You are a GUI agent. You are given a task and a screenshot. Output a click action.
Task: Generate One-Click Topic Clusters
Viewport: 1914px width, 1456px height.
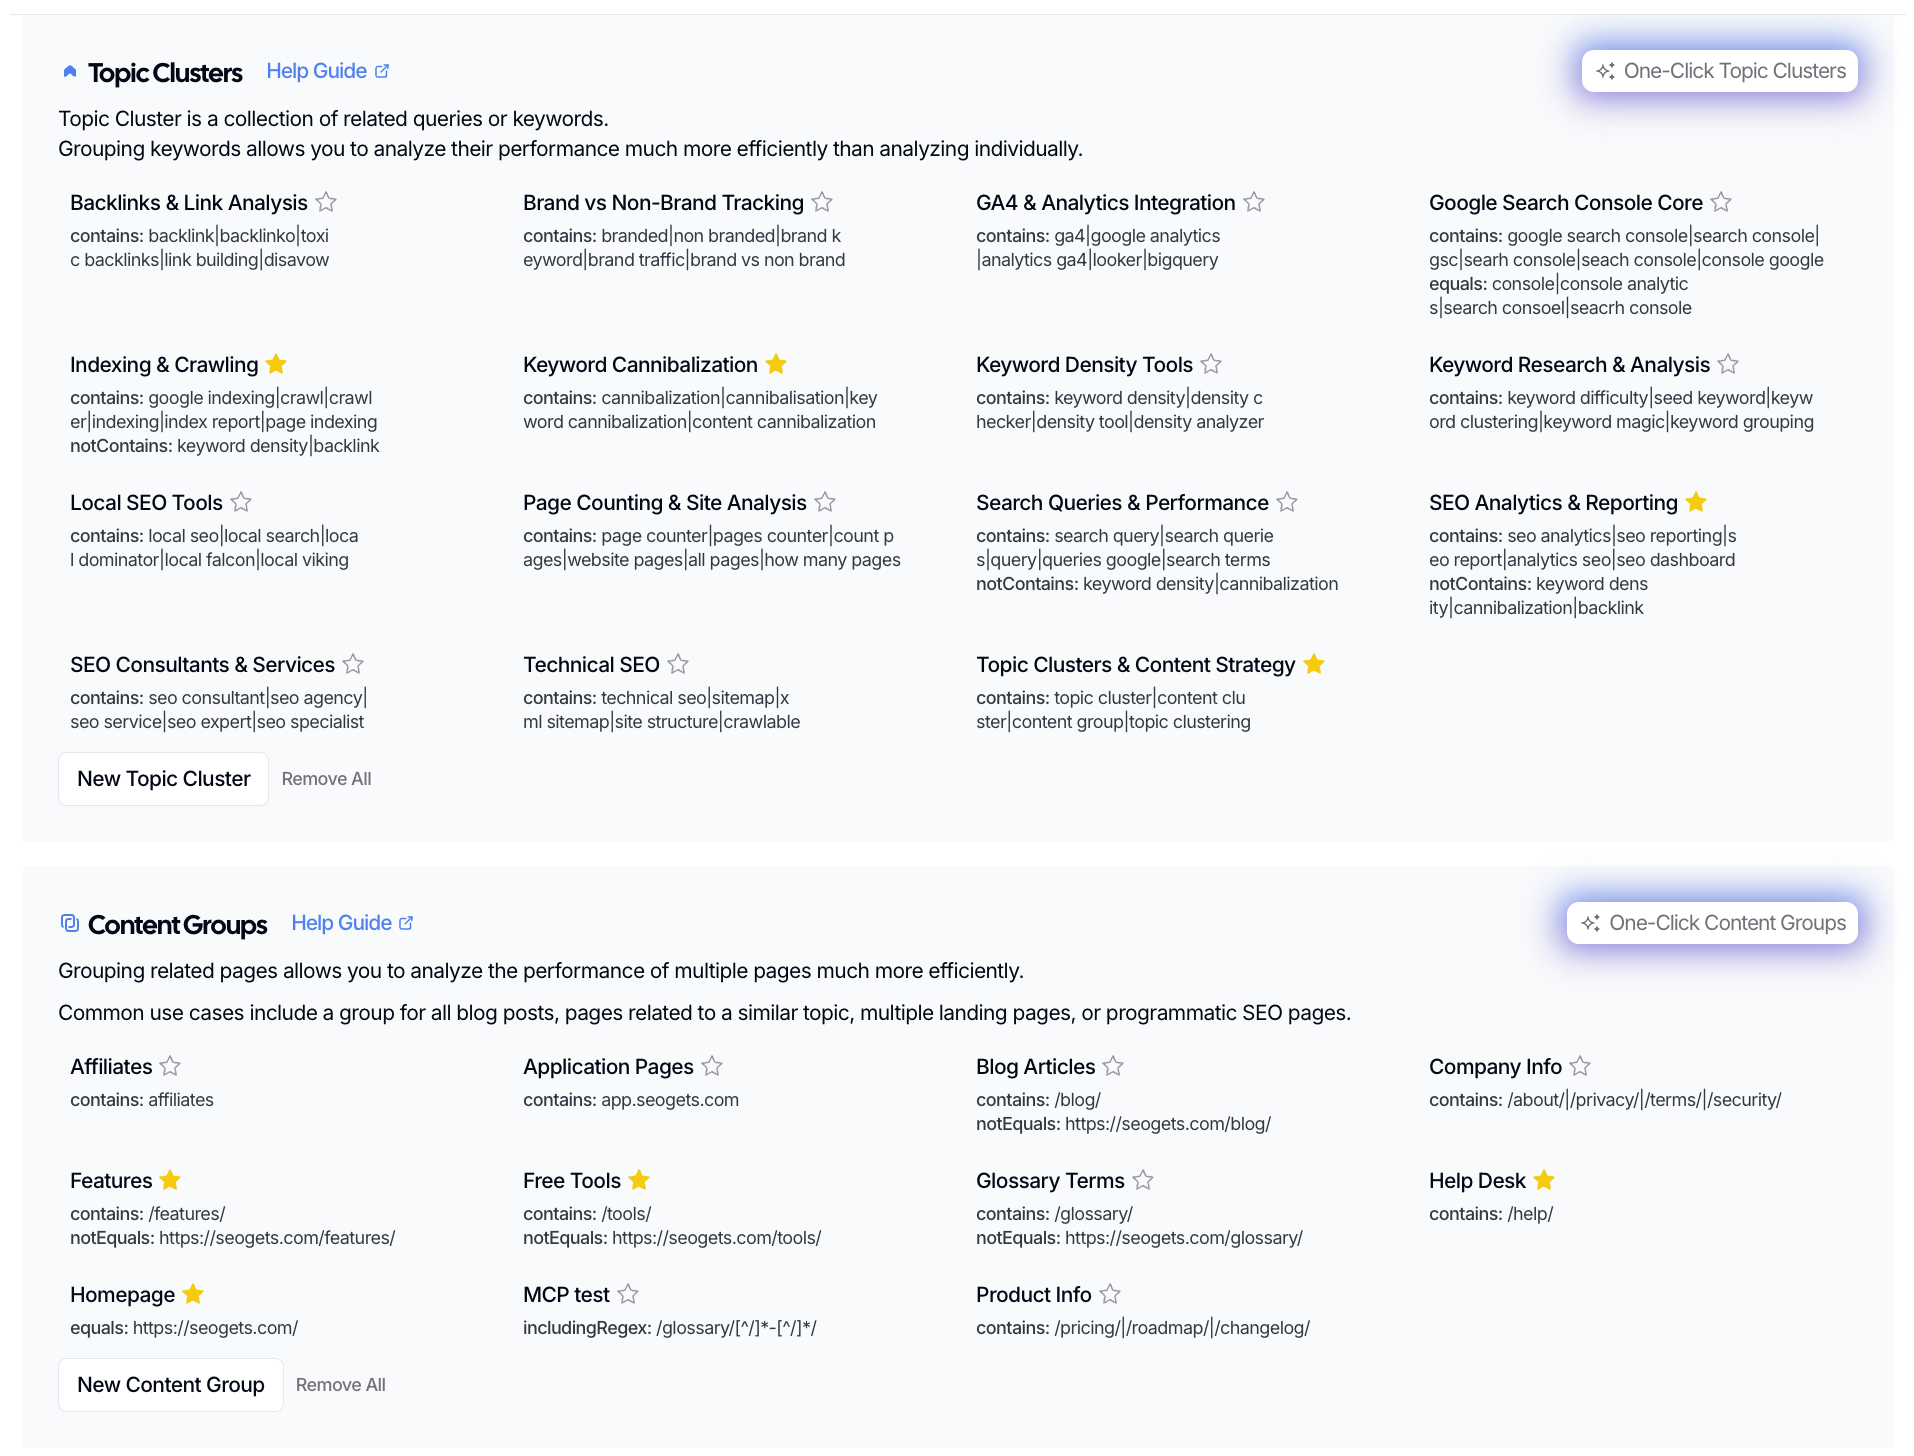click(x=1720, y=71)
